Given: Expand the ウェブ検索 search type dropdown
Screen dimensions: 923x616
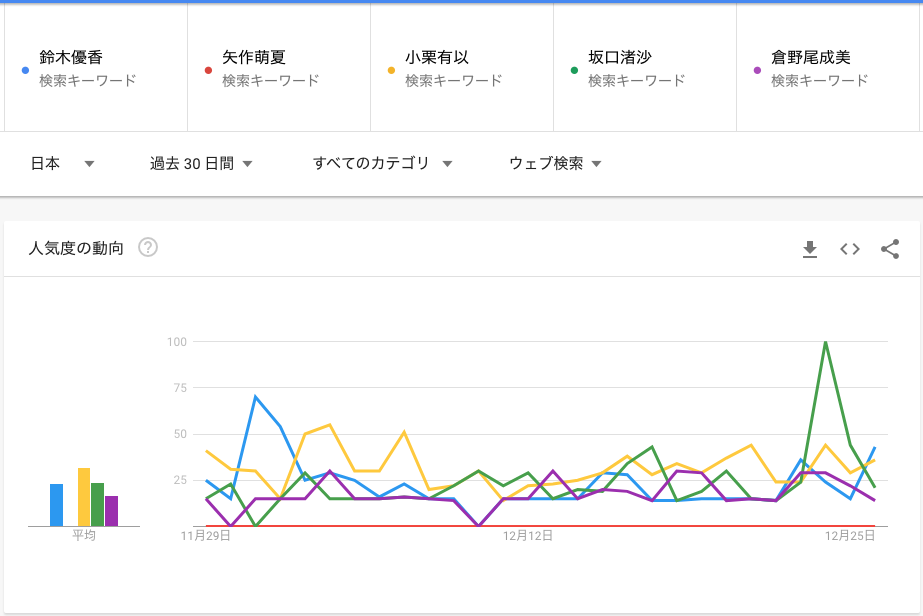Looking at the screenshot, I should pyautogui.click(x=555, y=163).
